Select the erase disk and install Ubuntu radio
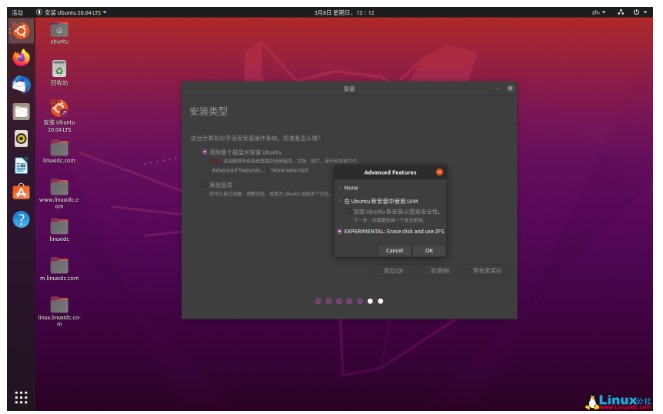Viewport: 663px width, 414px height. pos(205,152)
